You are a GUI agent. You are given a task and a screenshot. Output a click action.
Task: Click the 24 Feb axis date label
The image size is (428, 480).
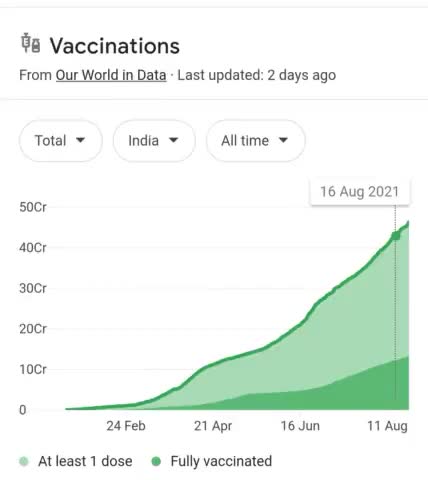click(x=126, y=426)
